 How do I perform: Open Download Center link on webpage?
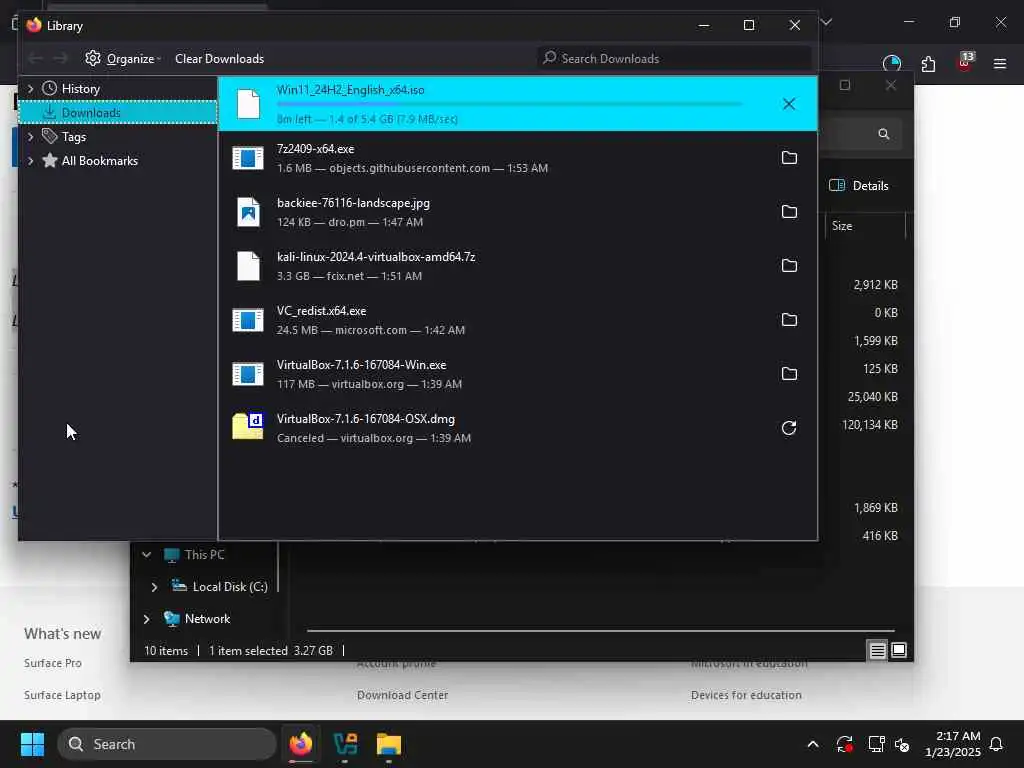click(x=402, y=695)
